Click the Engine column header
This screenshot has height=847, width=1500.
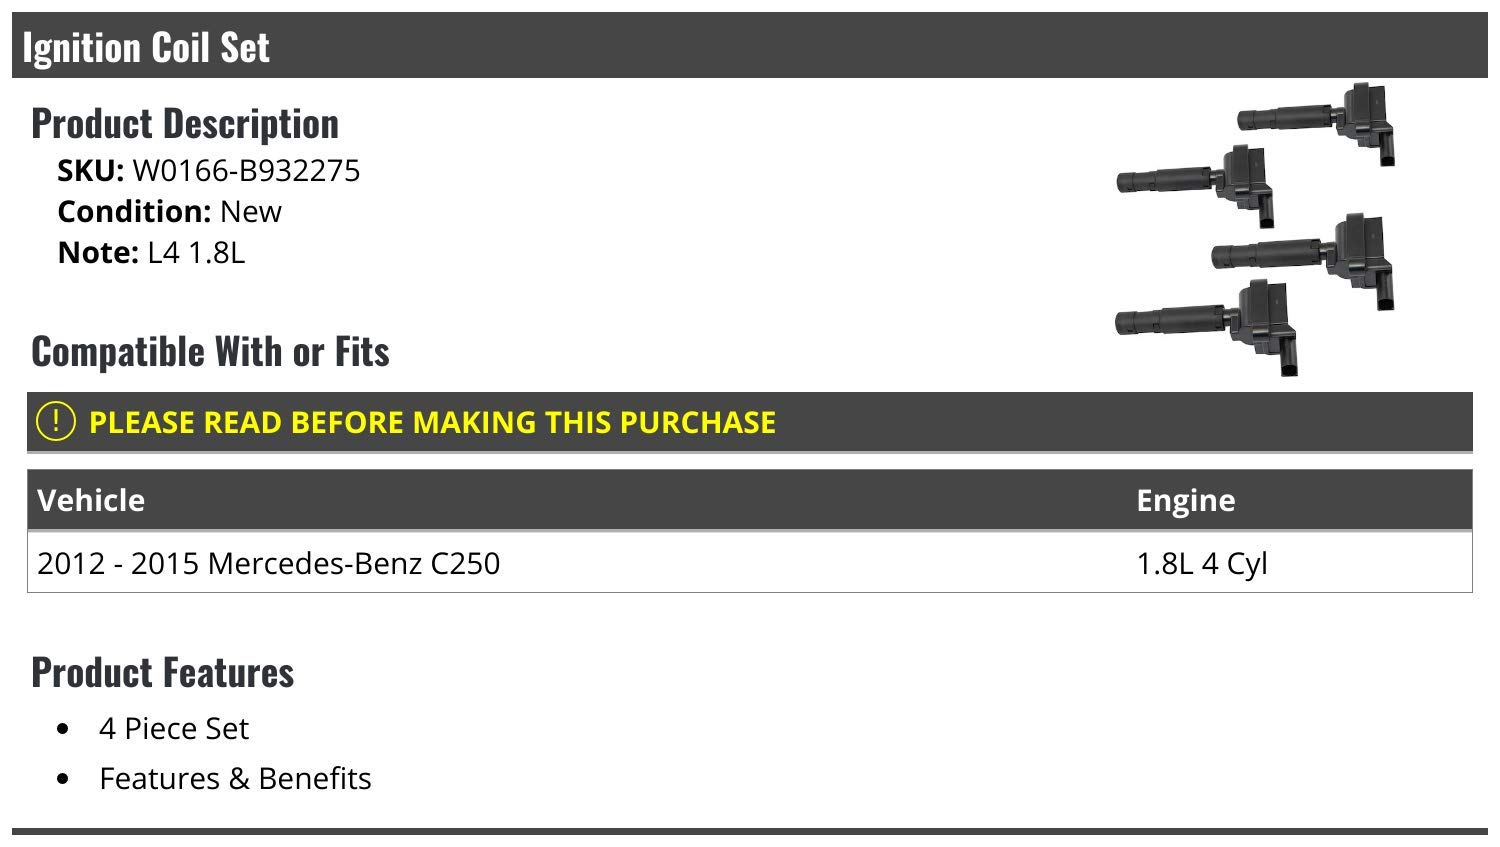[1186, 500]
